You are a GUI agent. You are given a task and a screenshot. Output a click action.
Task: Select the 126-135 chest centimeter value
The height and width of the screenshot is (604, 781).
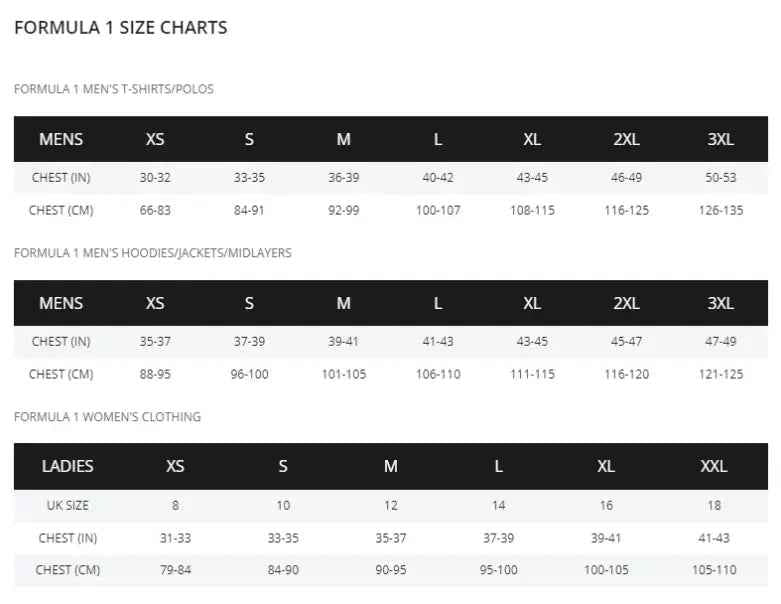720,210
